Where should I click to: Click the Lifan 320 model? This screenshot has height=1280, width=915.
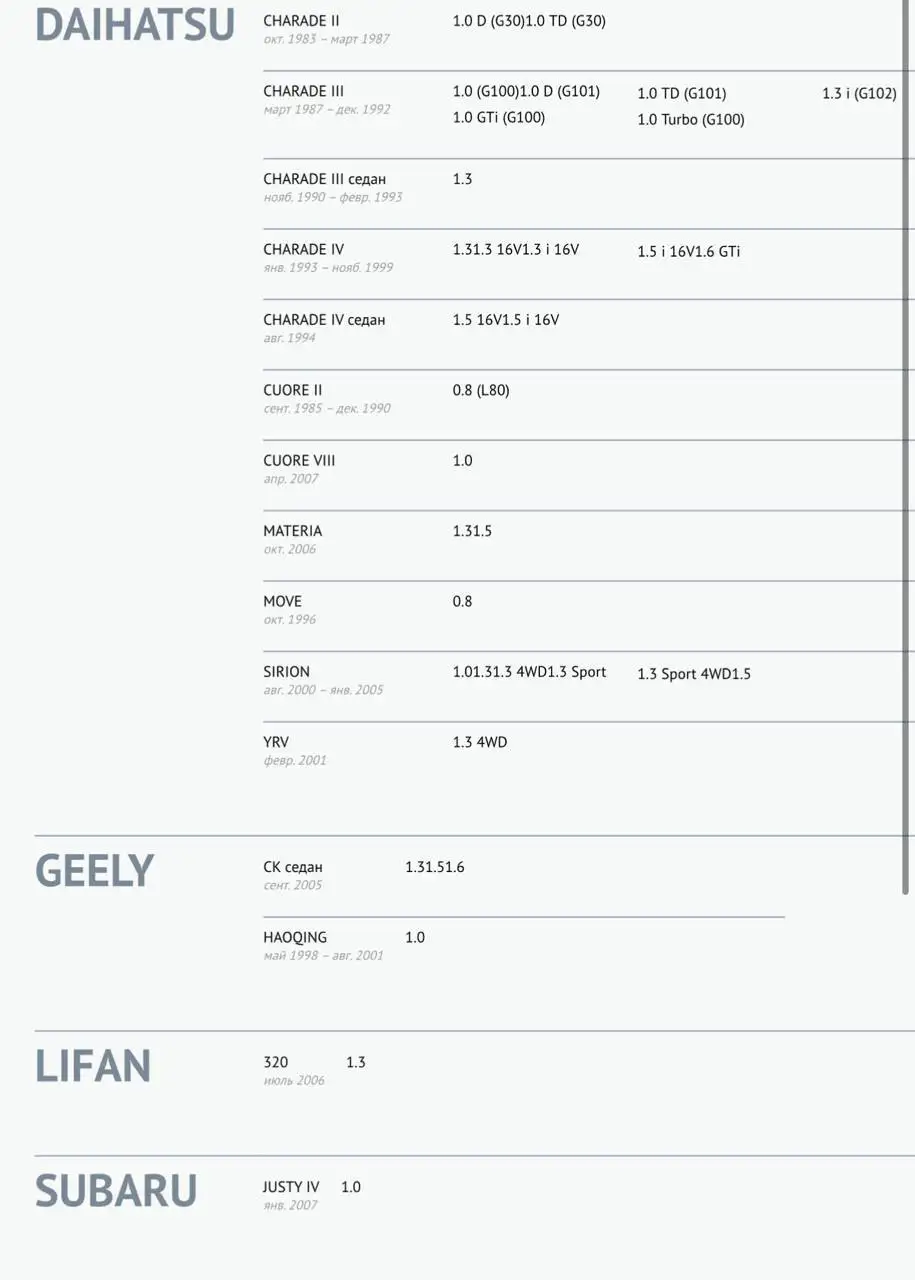(x=275, y=1062)
